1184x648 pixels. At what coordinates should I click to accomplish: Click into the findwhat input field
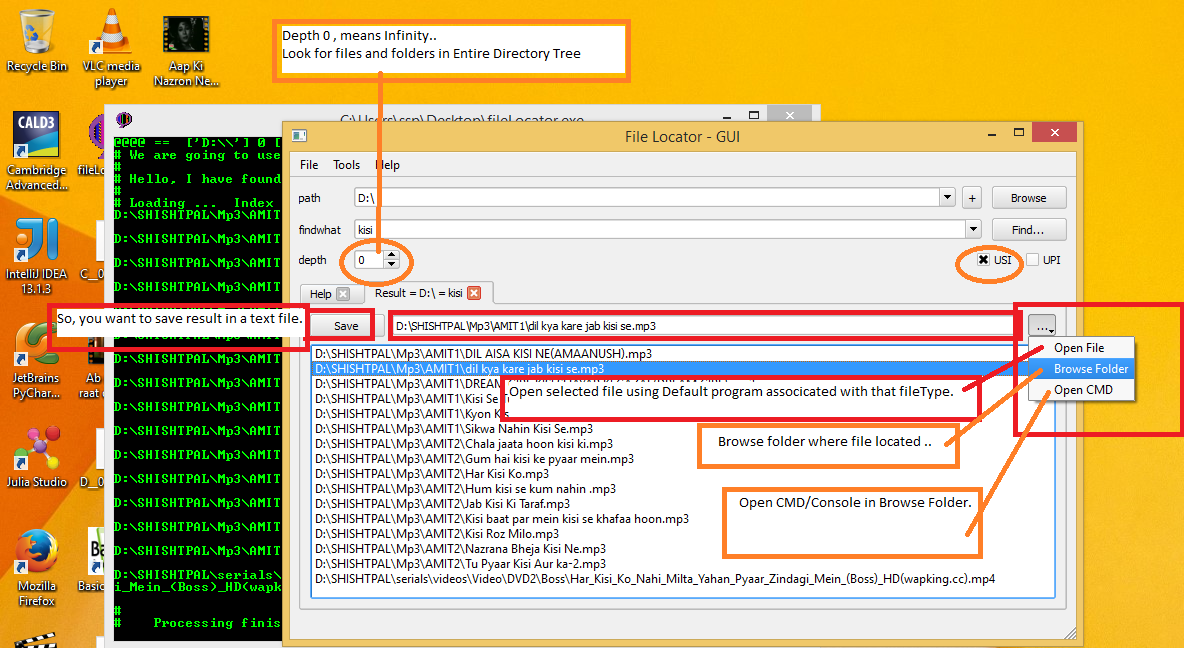659,230
